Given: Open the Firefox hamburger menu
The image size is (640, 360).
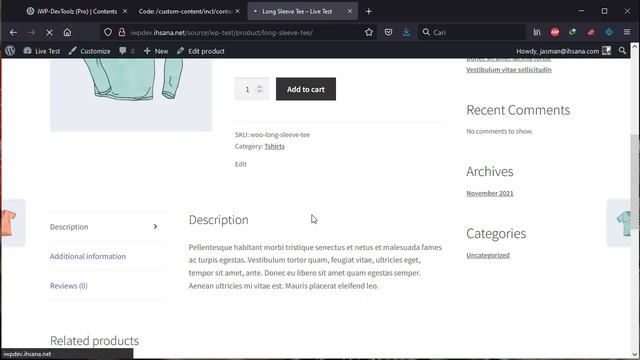Looking at the screenshot, I should (x=627, y=32).
